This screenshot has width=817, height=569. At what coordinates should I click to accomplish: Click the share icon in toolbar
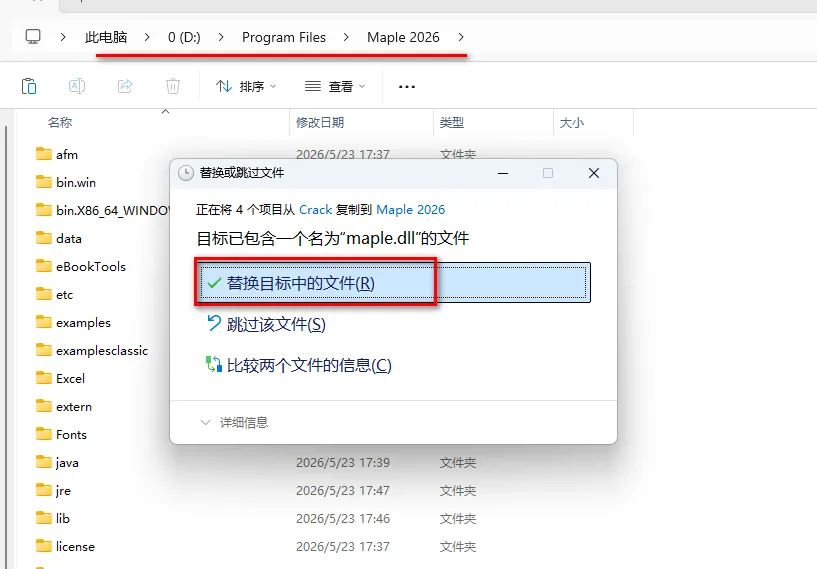point(125,86)
